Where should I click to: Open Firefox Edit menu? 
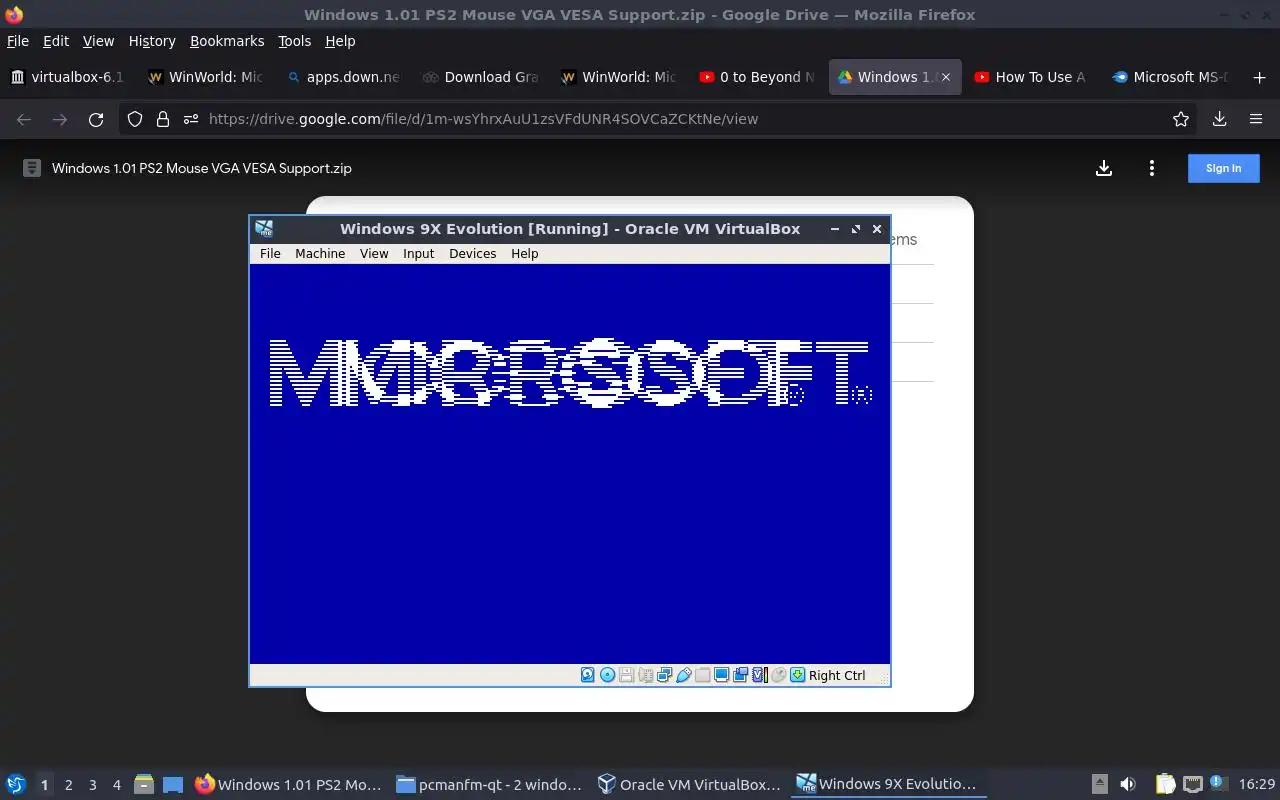coord(55,41)
